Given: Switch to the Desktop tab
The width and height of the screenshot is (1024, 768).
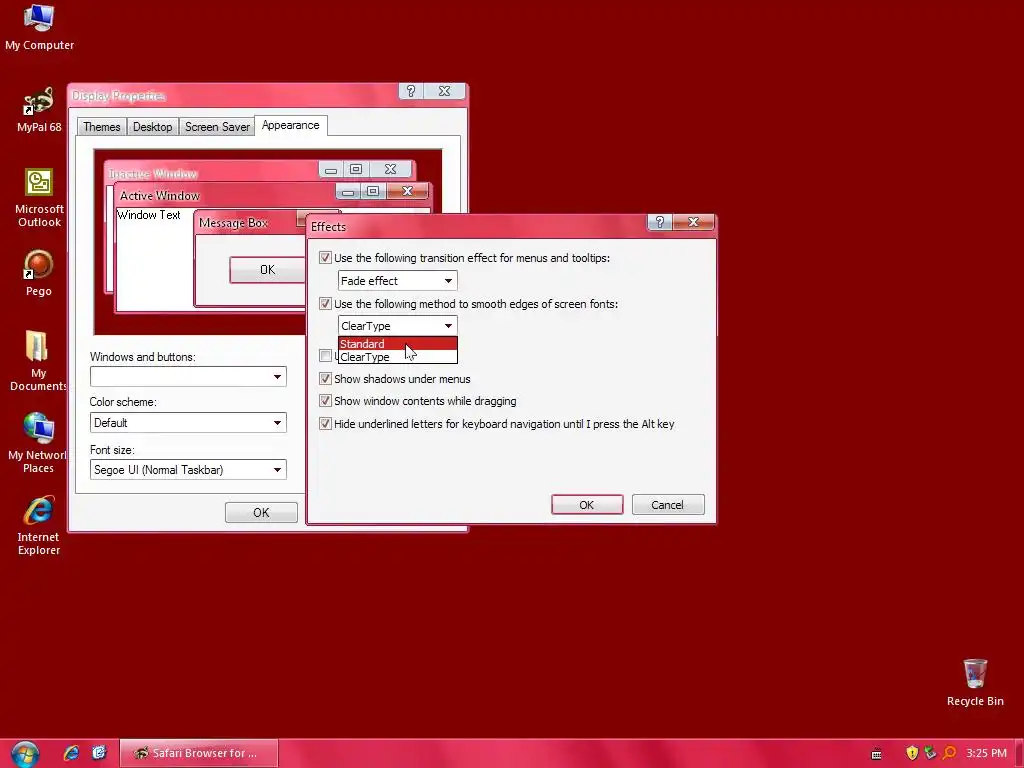Looking at the screenshot, I should (152, 127).
